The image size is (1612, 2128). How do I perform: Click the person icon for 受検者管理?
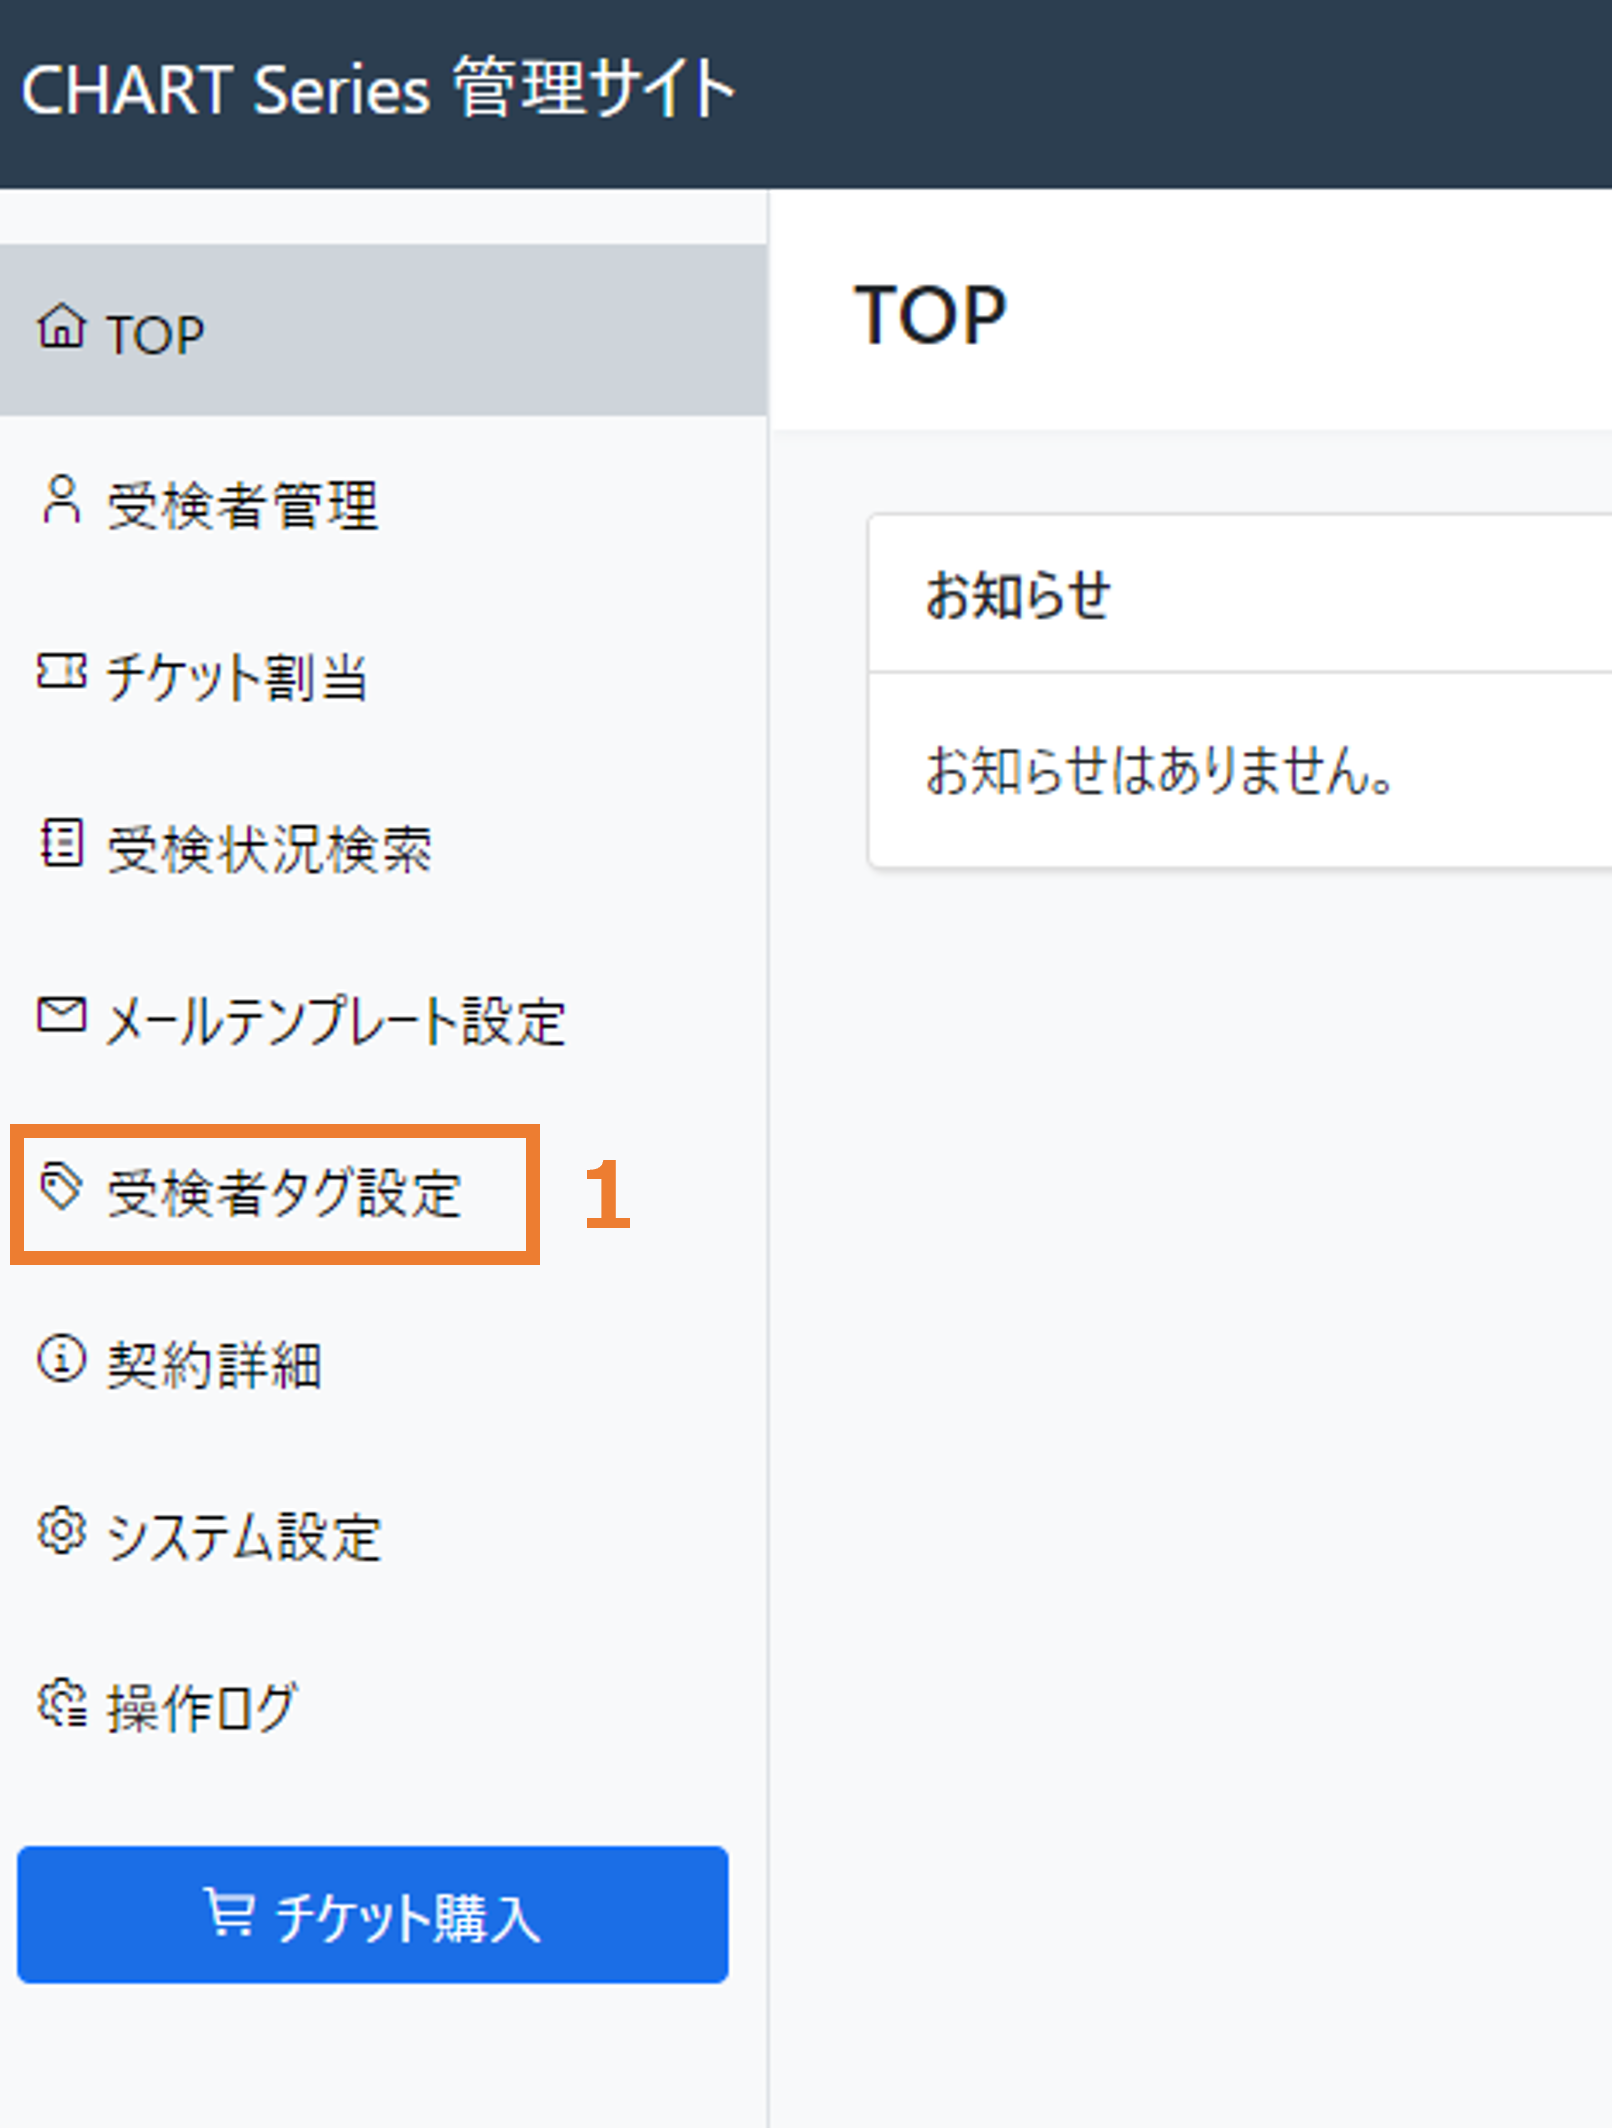point(62,500)
